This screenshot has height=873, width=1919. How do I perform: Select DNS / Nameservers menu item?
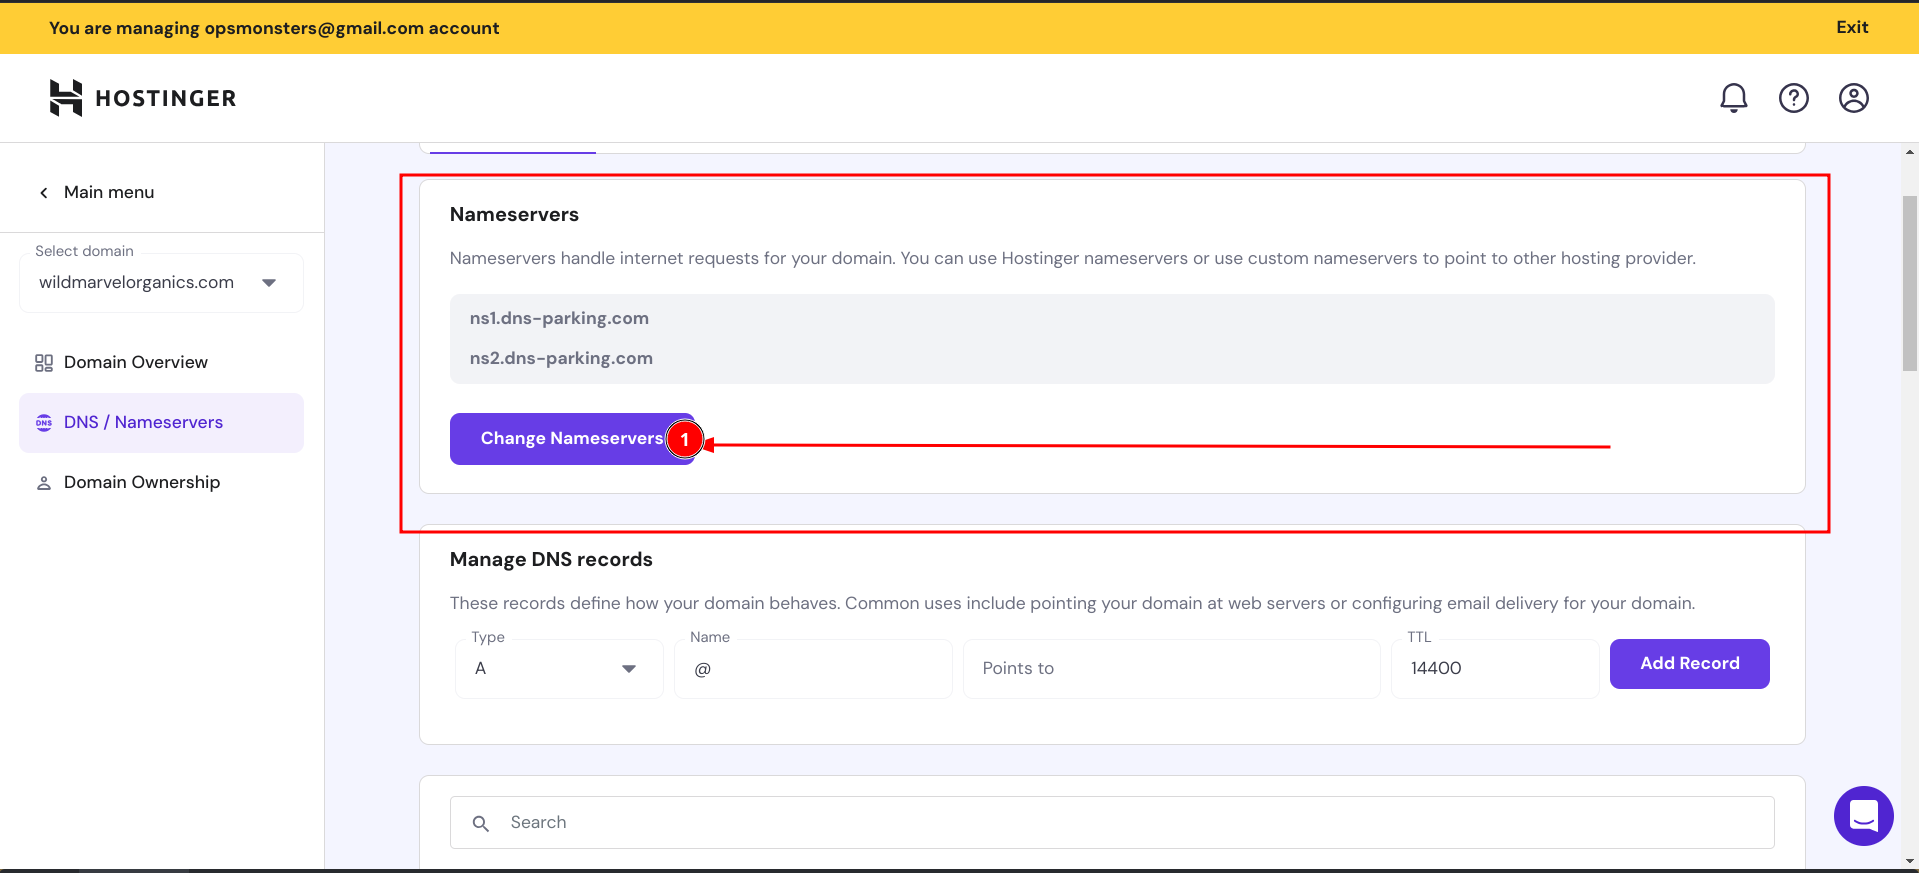coord(143,423)
